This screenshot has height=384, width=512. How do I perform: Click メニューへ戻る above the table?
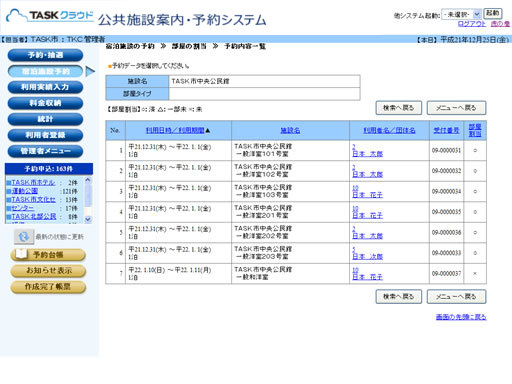(x=456, y=108)
